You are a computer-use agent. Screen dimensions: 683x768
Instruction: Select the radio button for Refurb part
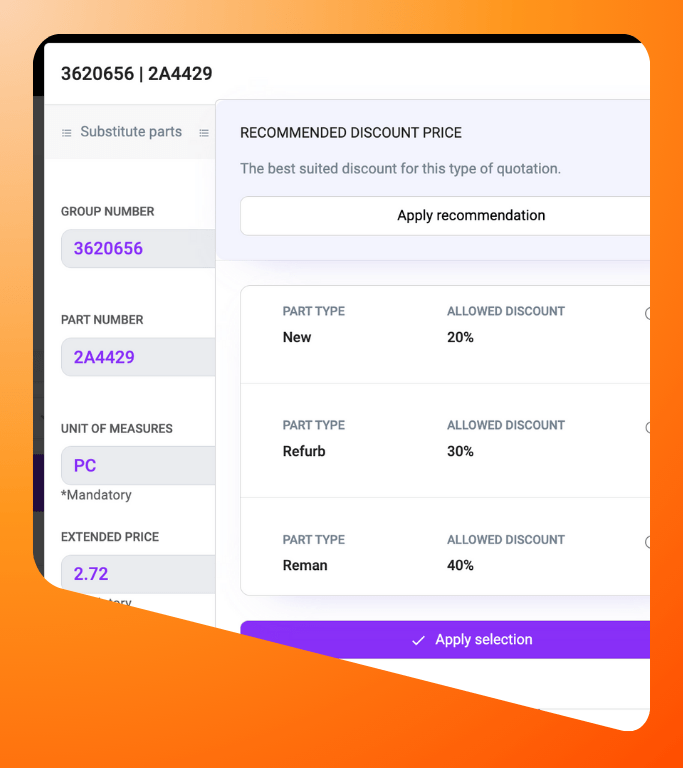click(648, 427)
